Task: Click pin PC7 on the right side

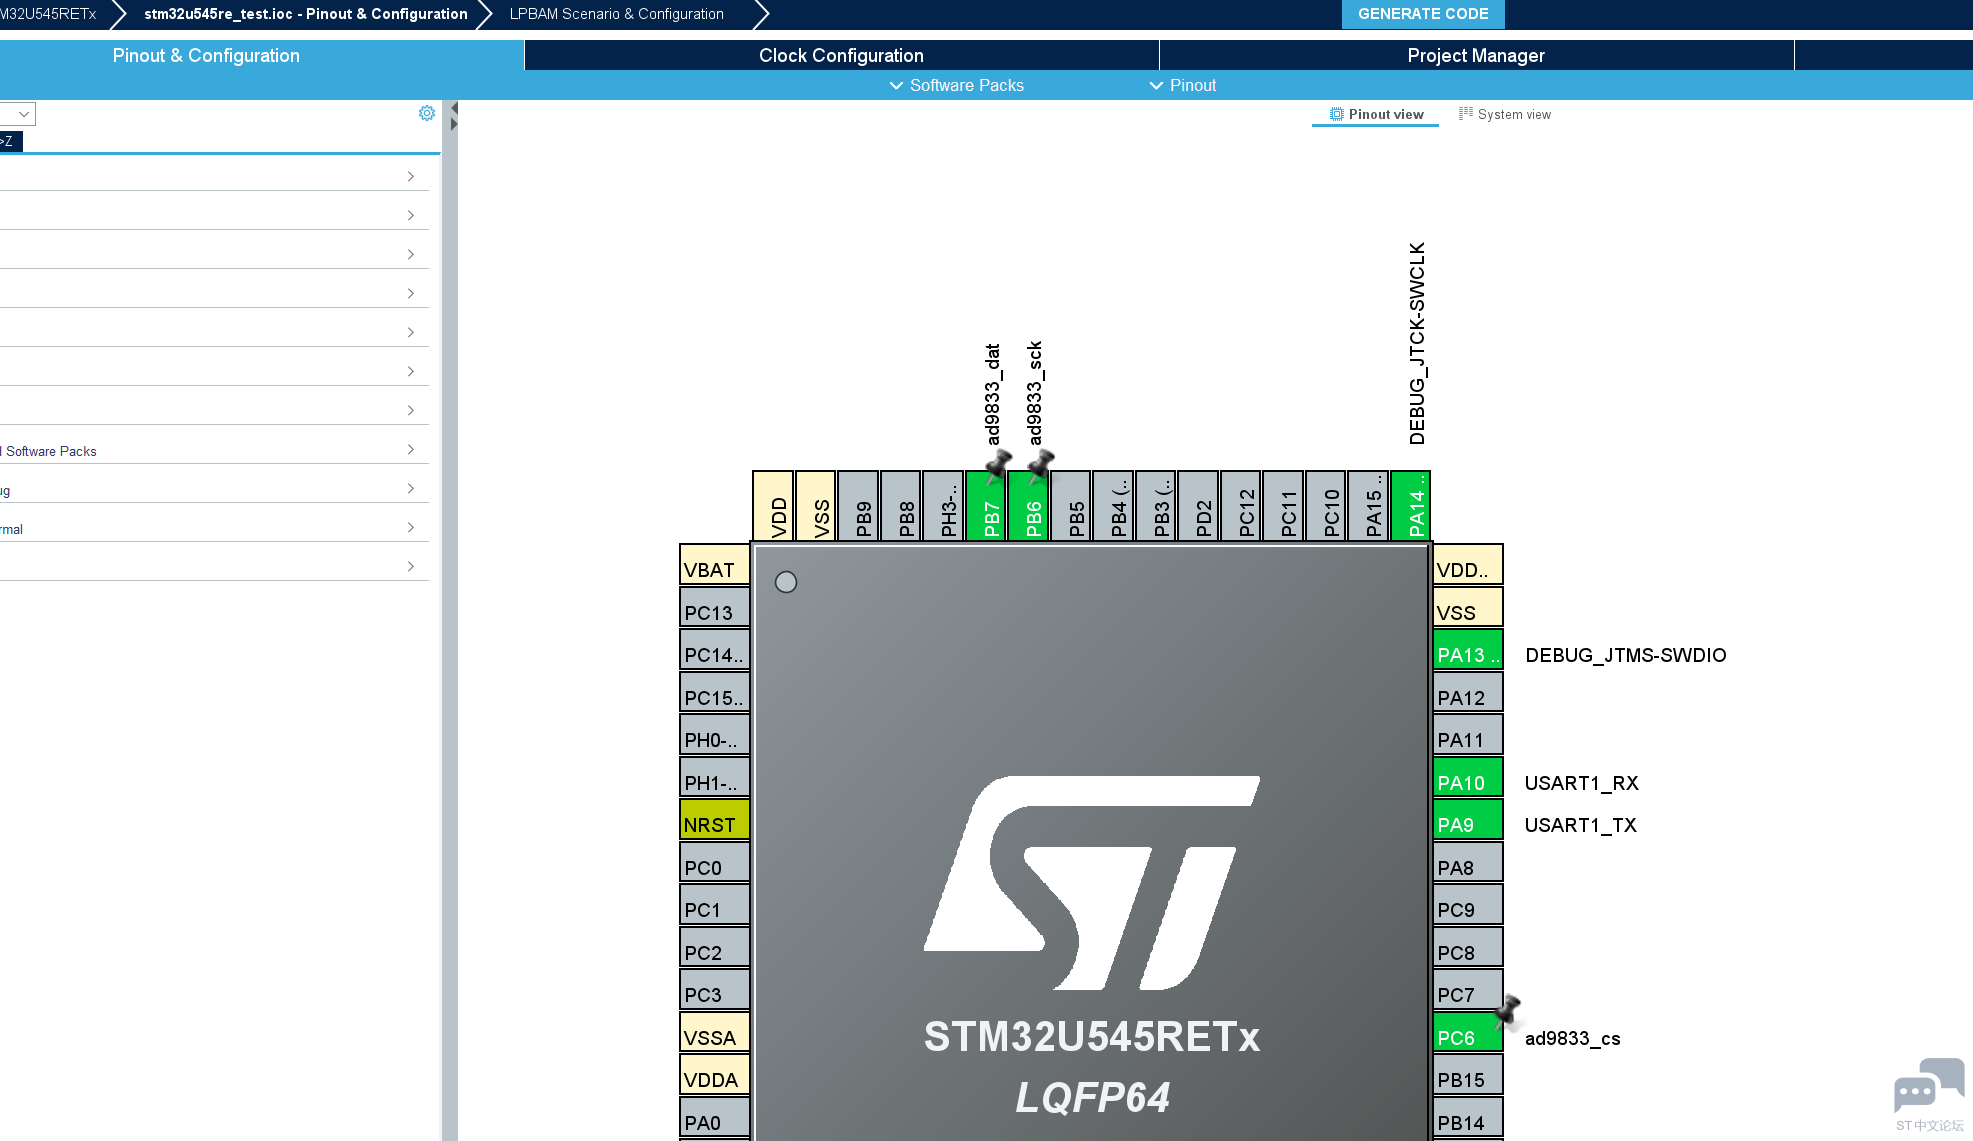Action: (1468, 989)
